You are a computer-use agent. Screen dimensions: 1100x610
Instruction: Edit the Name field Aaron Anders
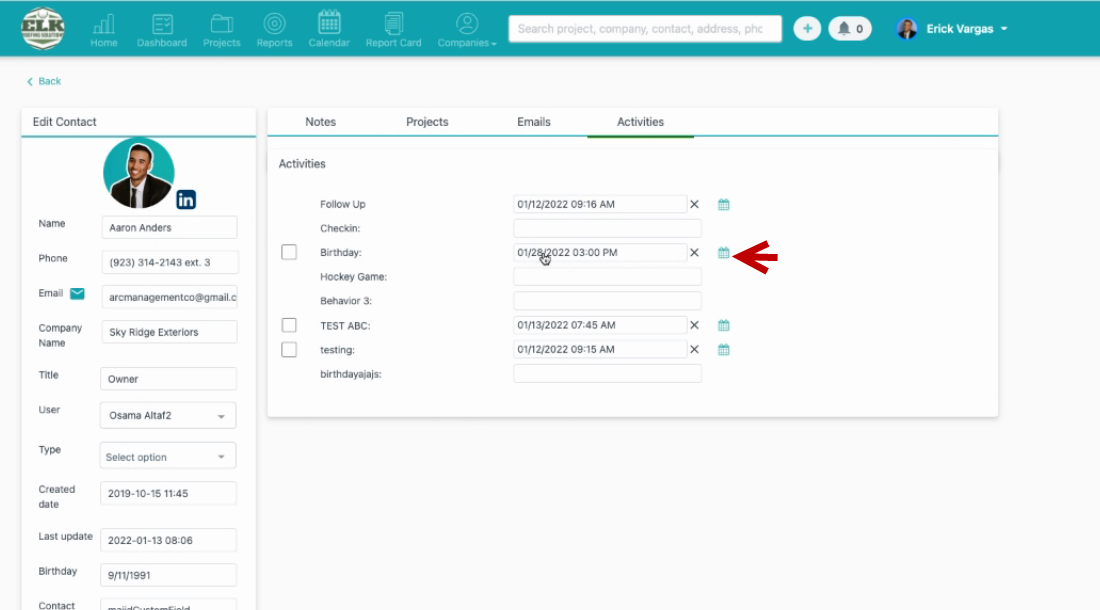[169, 228]
